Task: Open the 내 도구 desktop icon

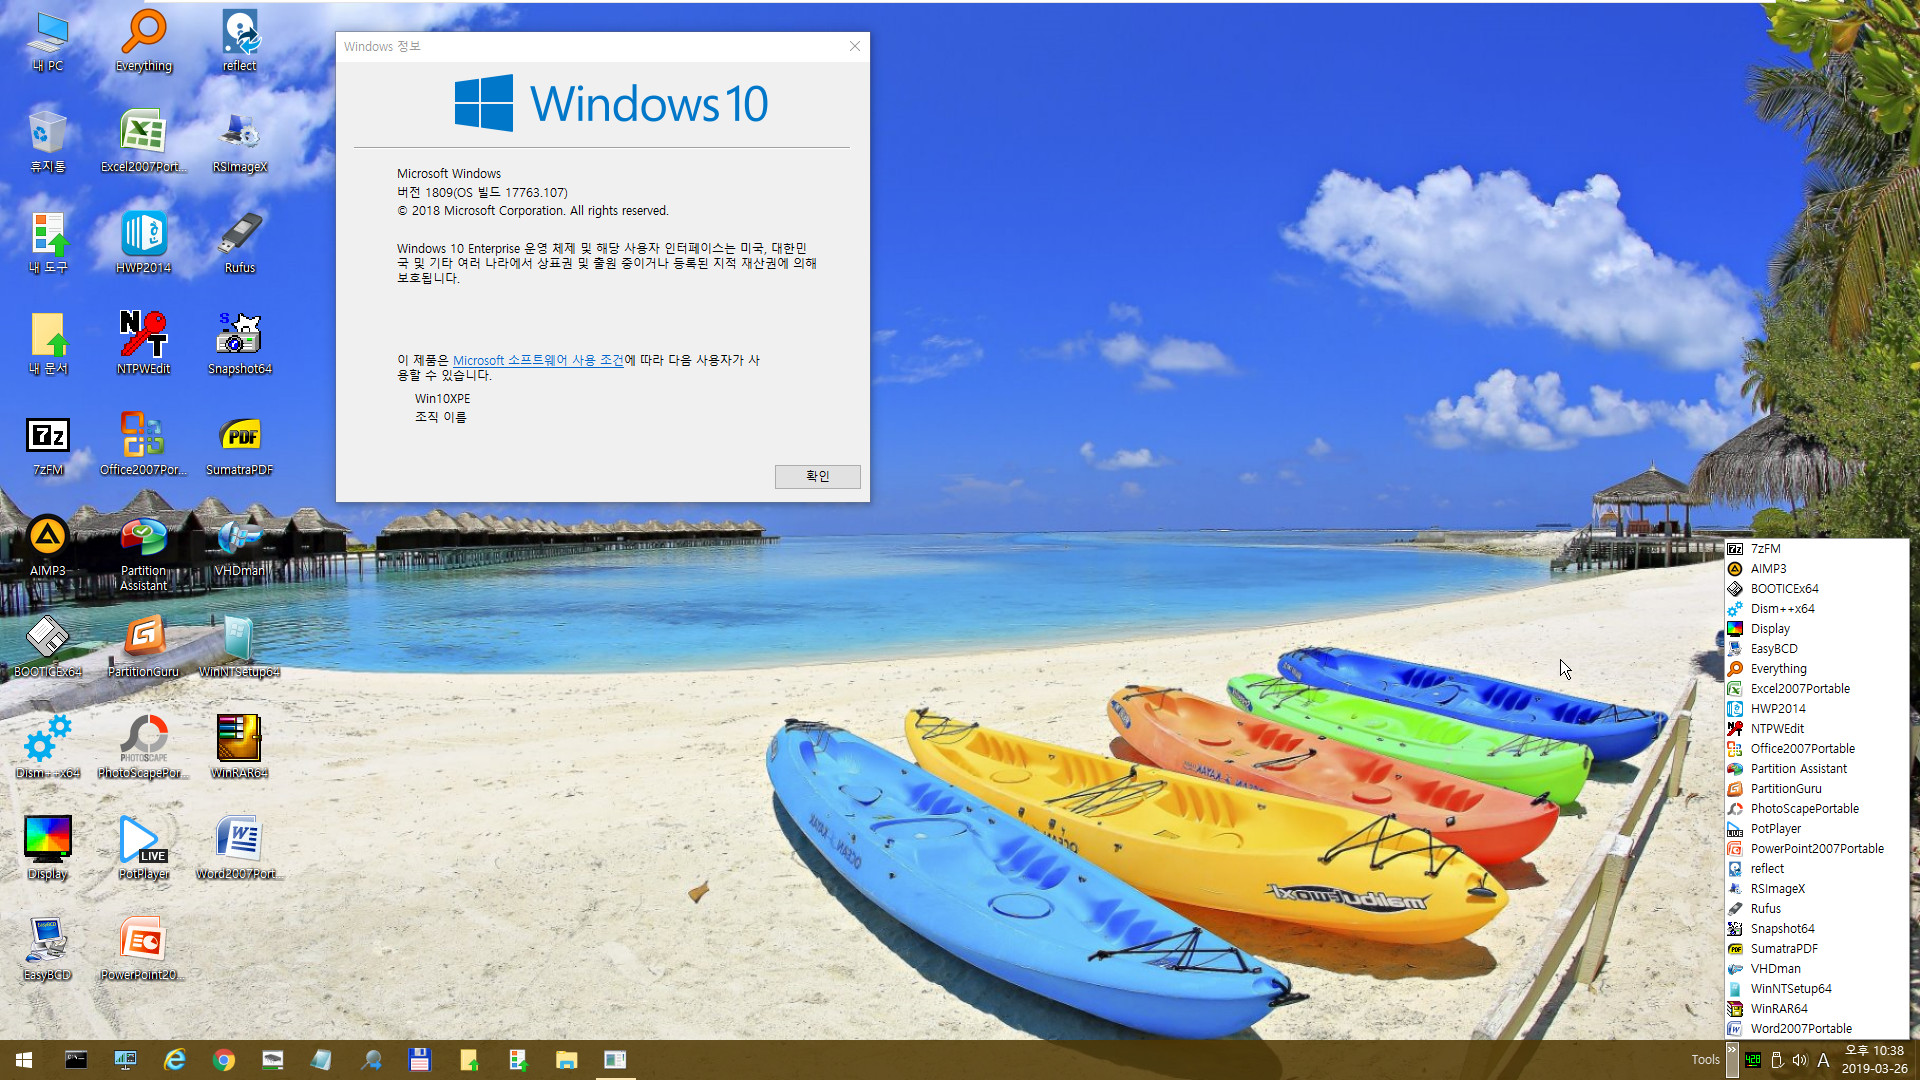Action: (x=47, y=243)
